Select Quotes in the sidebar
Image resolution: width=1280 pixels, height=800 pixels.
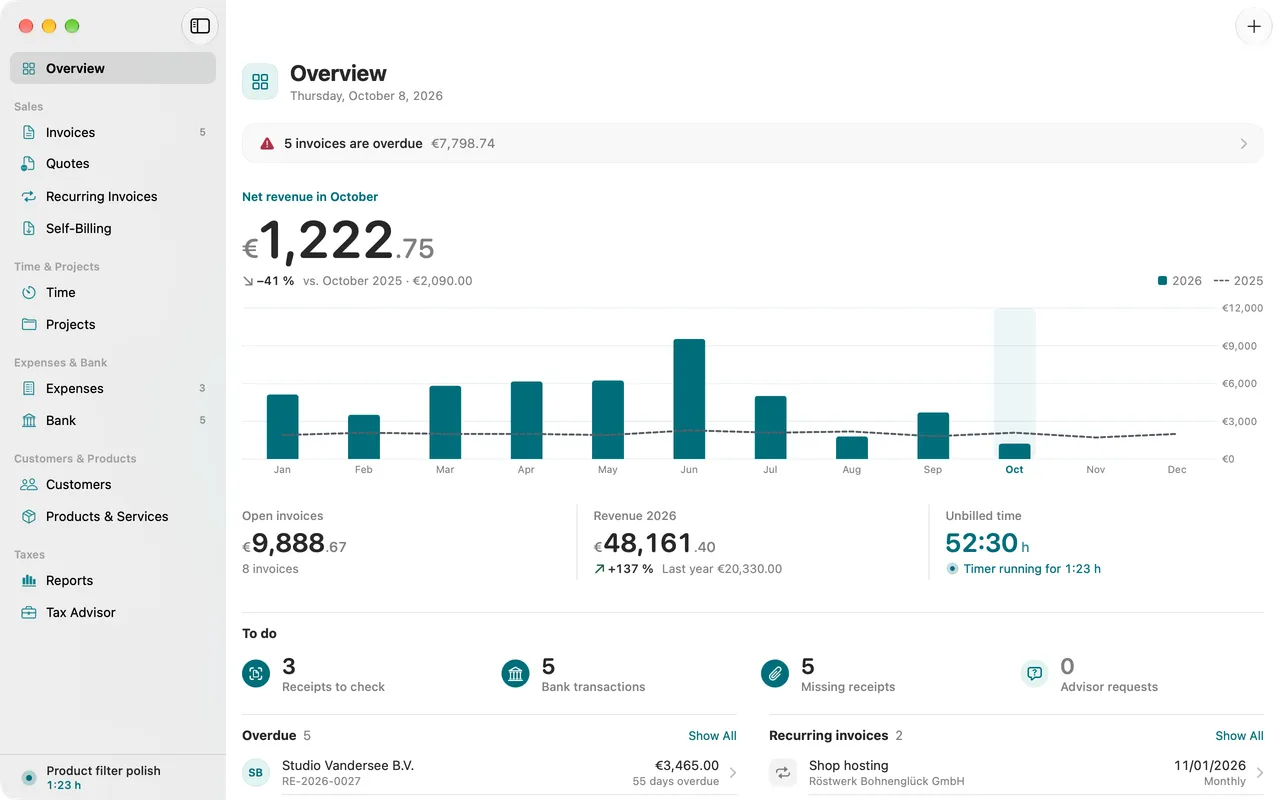click(x=113, y=164)
